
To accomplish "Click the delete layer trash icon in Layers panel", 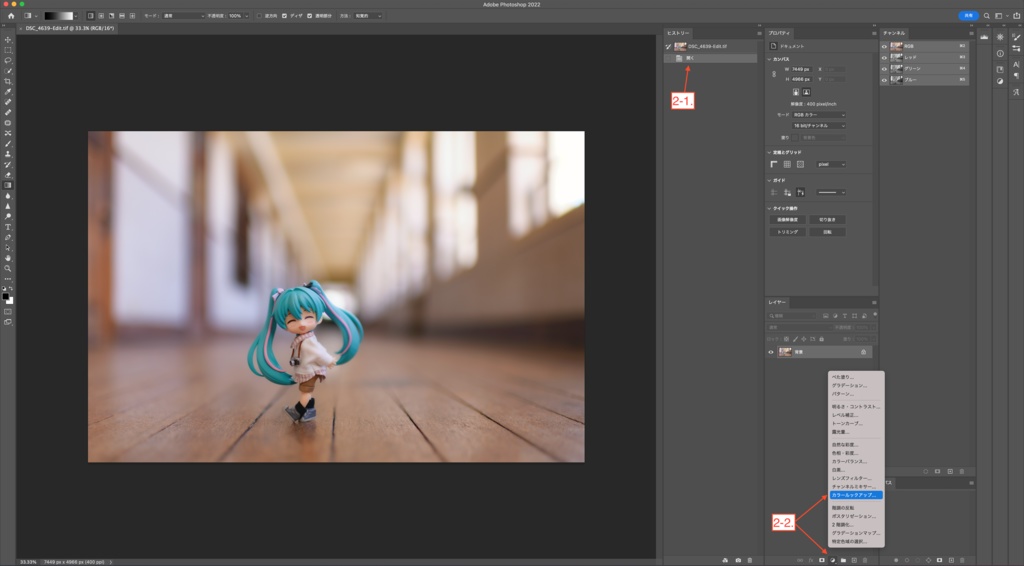I will [x=865, y=560].
